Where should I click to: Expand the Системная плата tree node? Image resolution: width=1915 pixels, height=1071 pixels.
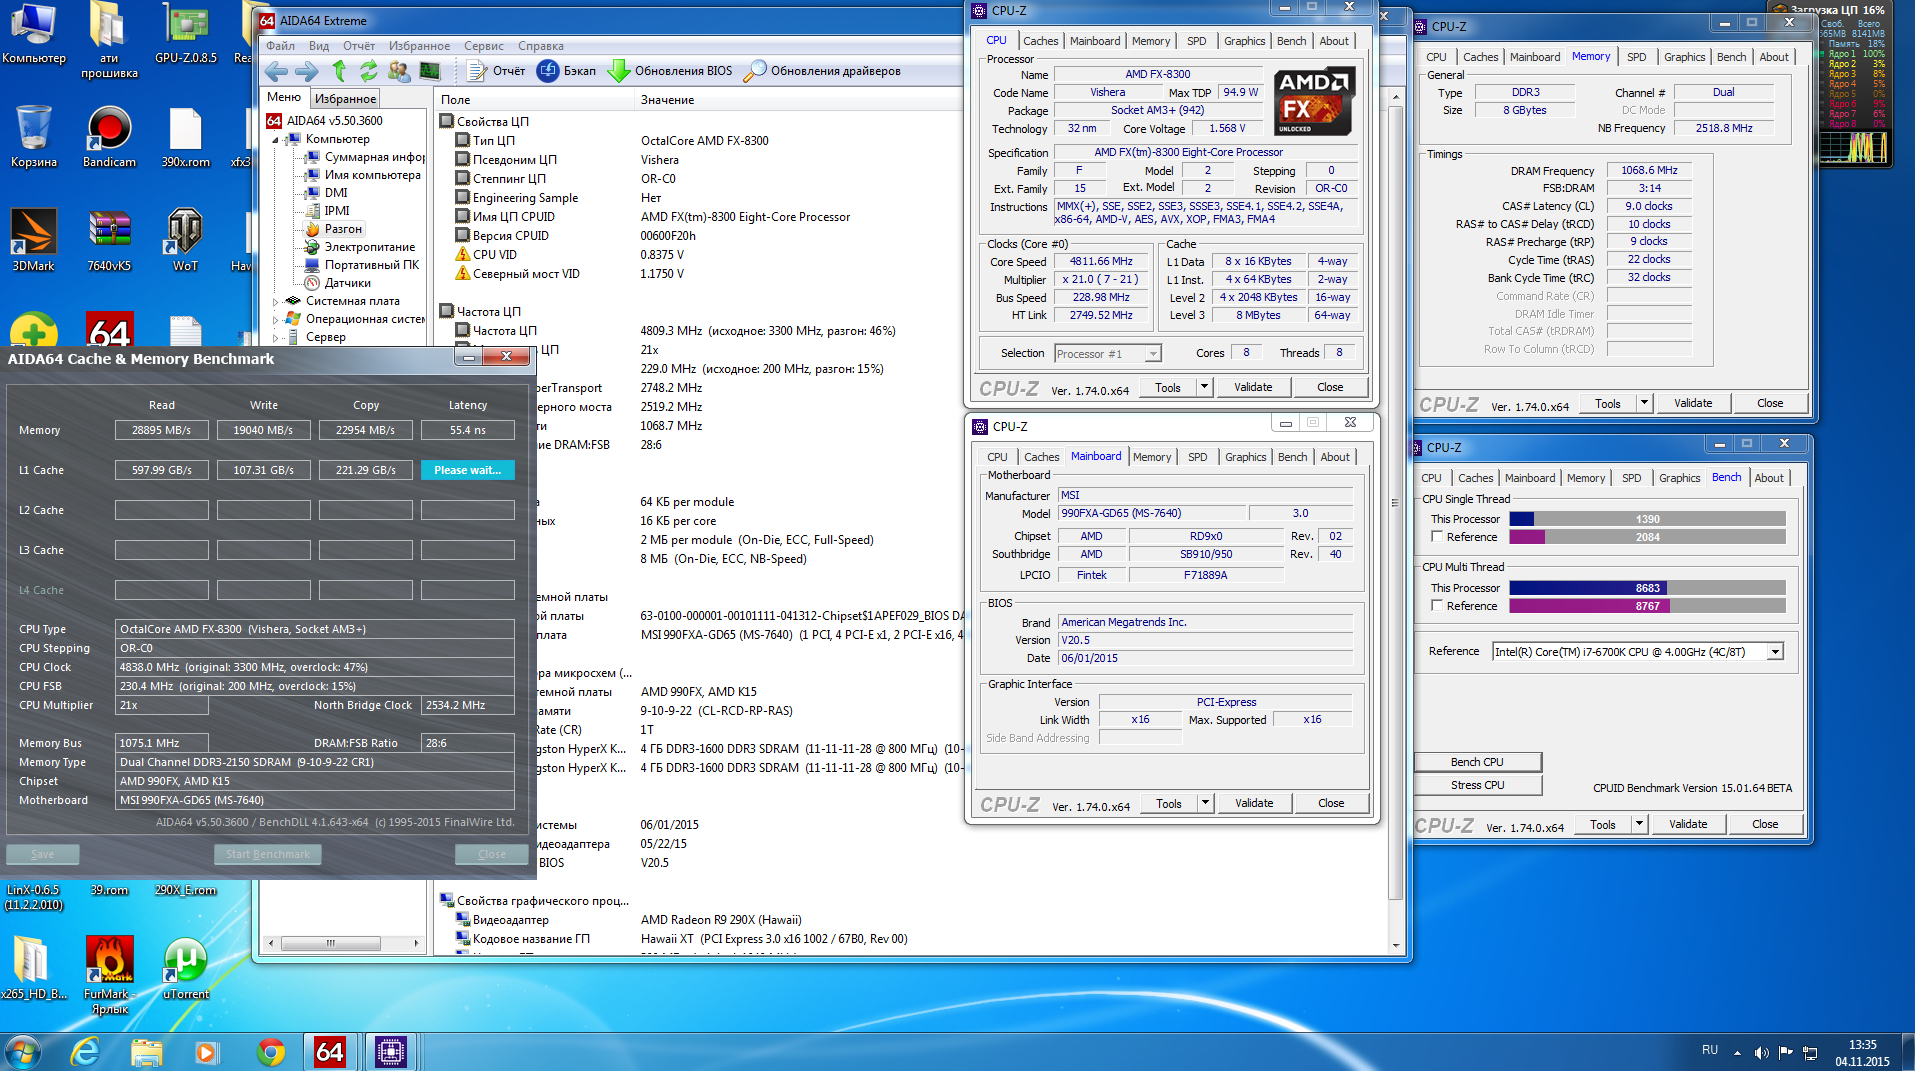[276, 301]
